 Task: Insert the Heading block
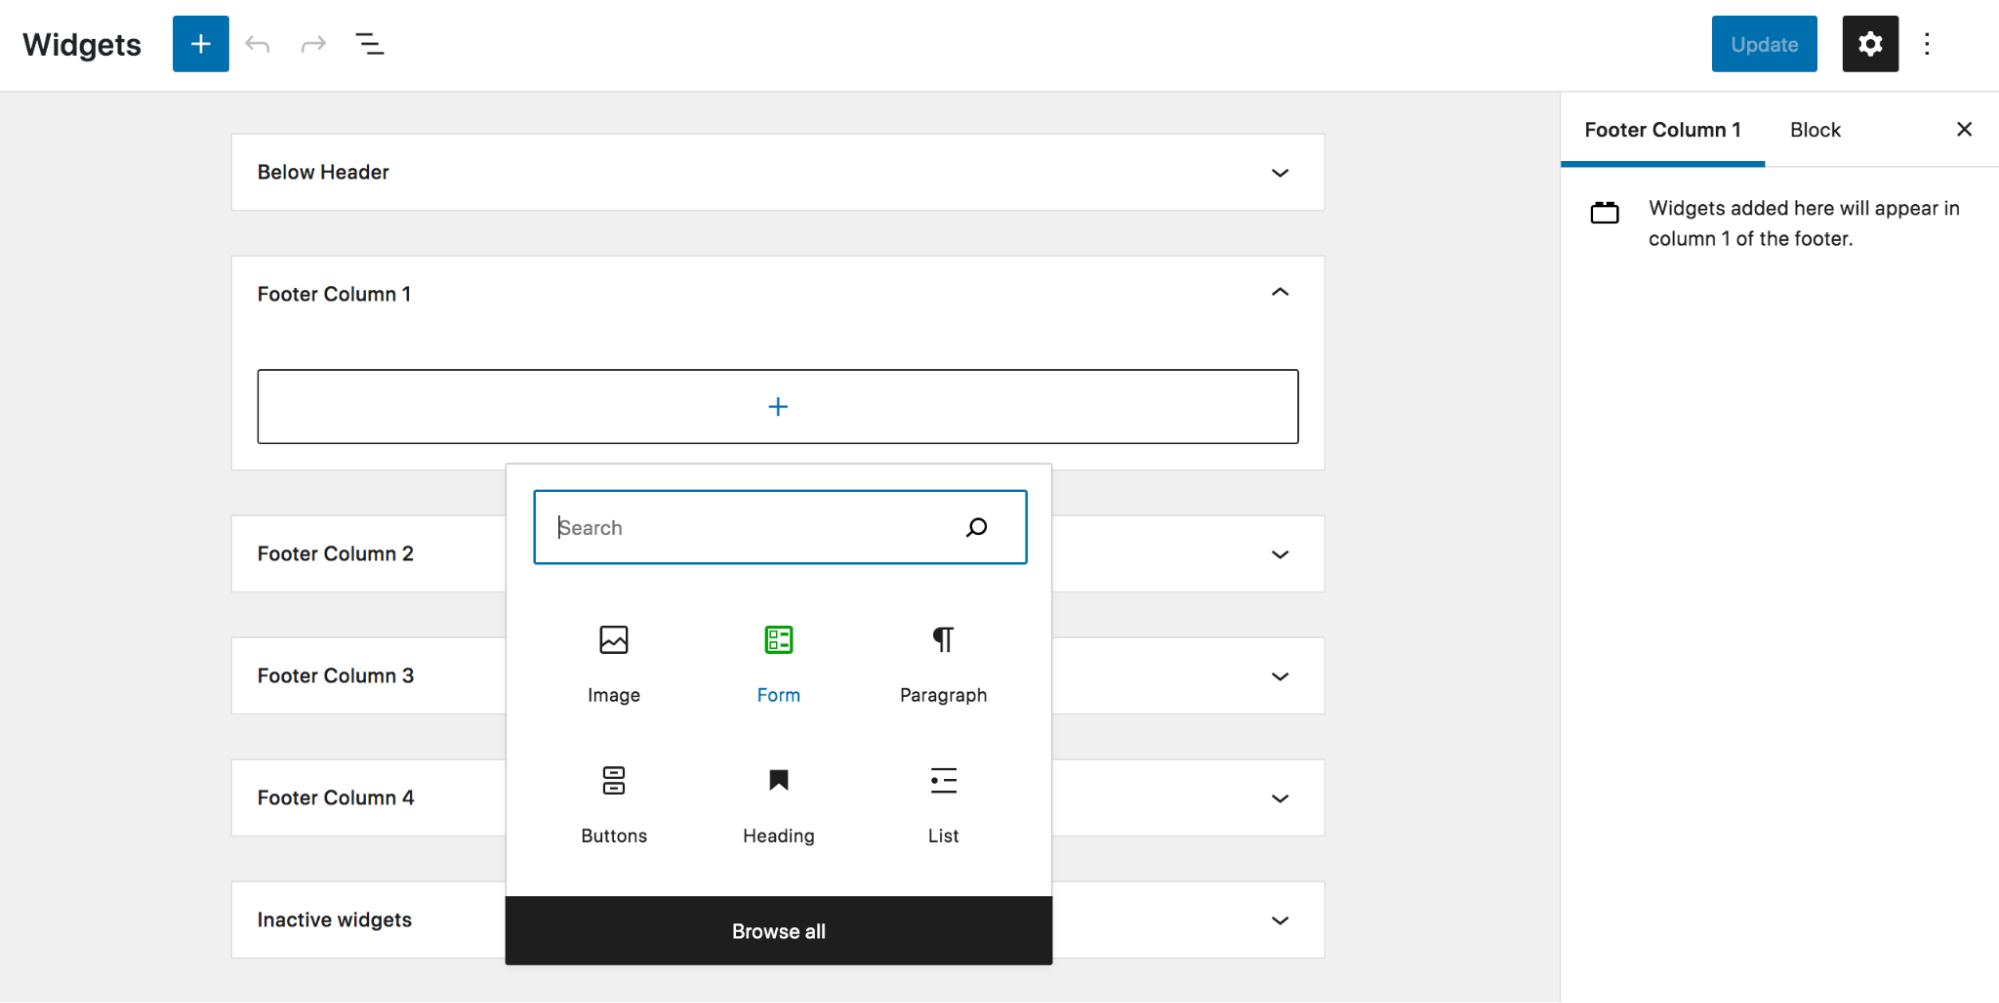click(x=779, y=806)
